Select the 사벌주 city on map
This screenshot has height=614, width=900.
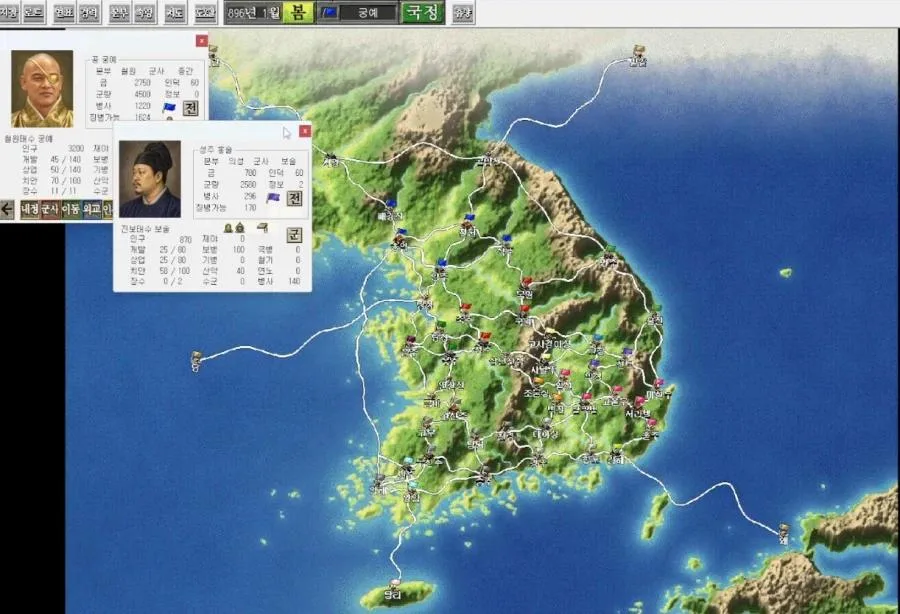pos(544,365)
